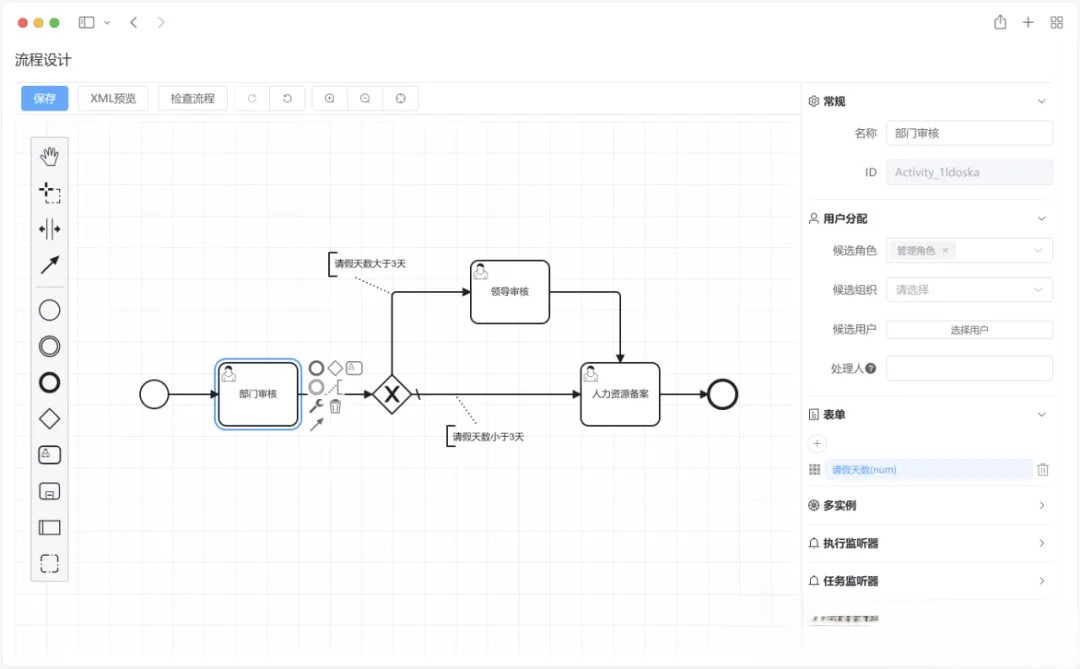The height and width of the screenshot is (669, 1080).
Task: Pick the dashed group shape in palette
Action: pyautogui.click(x=49, y=564)
